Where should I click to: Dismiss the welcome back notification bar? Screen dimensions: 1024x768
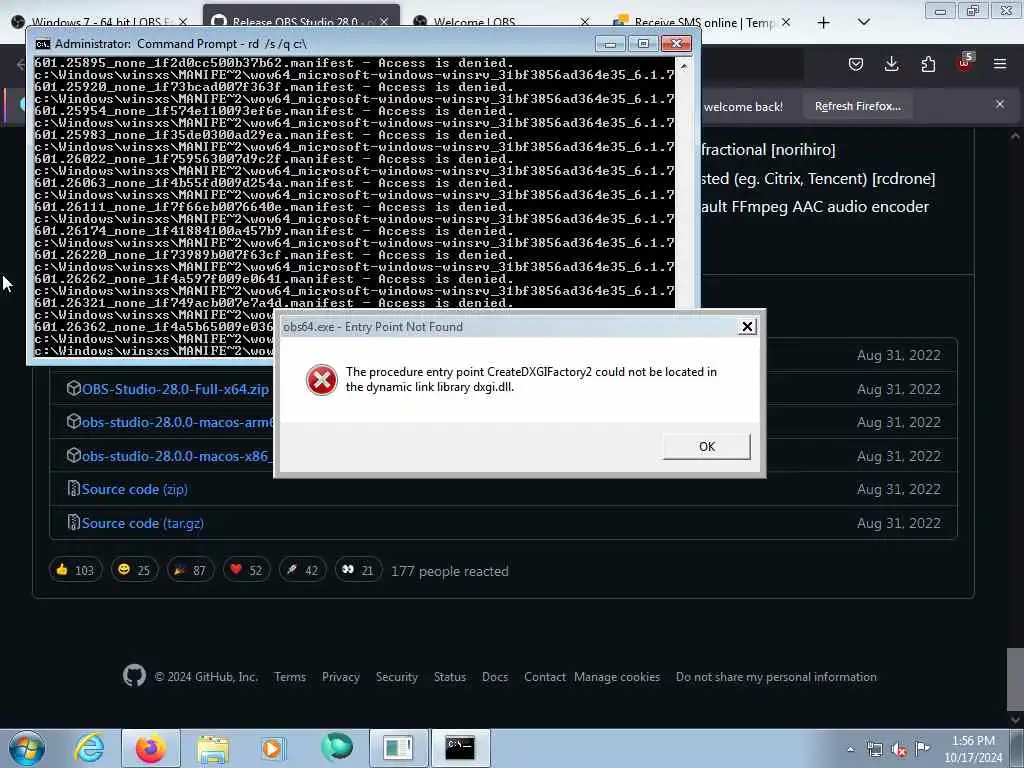click(x=1000, y=104)
